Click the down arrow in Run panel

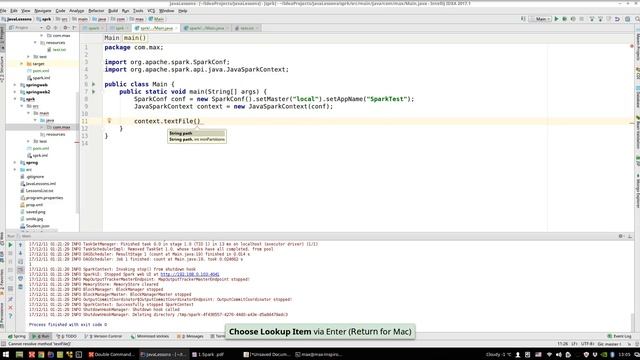pos(20,253)
